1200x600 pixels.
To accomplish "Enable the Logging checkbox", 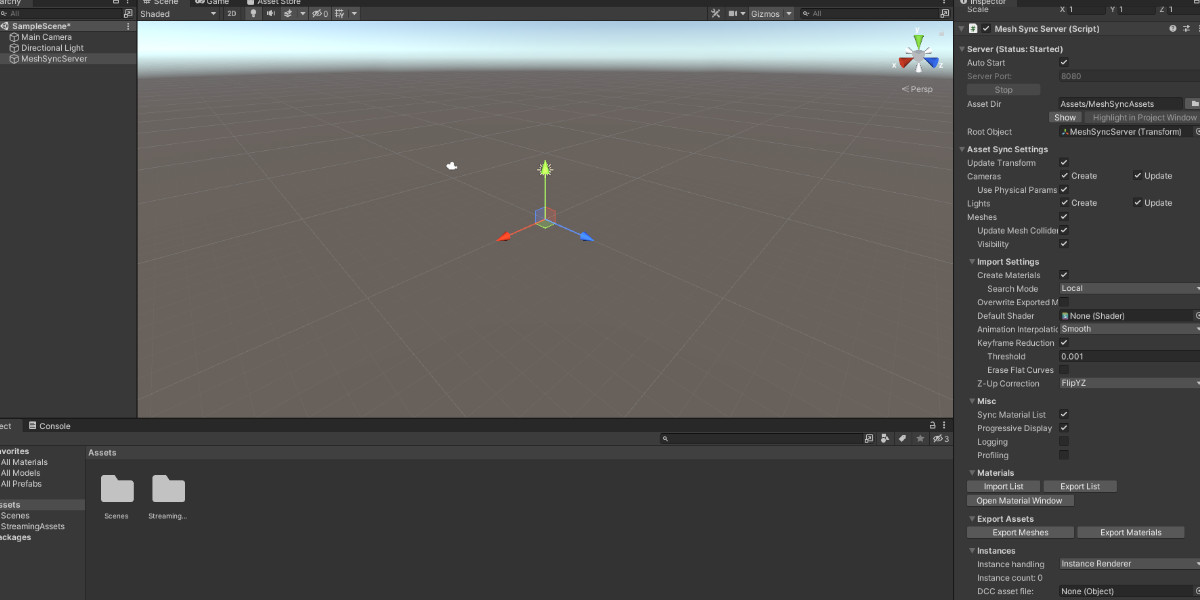I will tap(1064, 441).
